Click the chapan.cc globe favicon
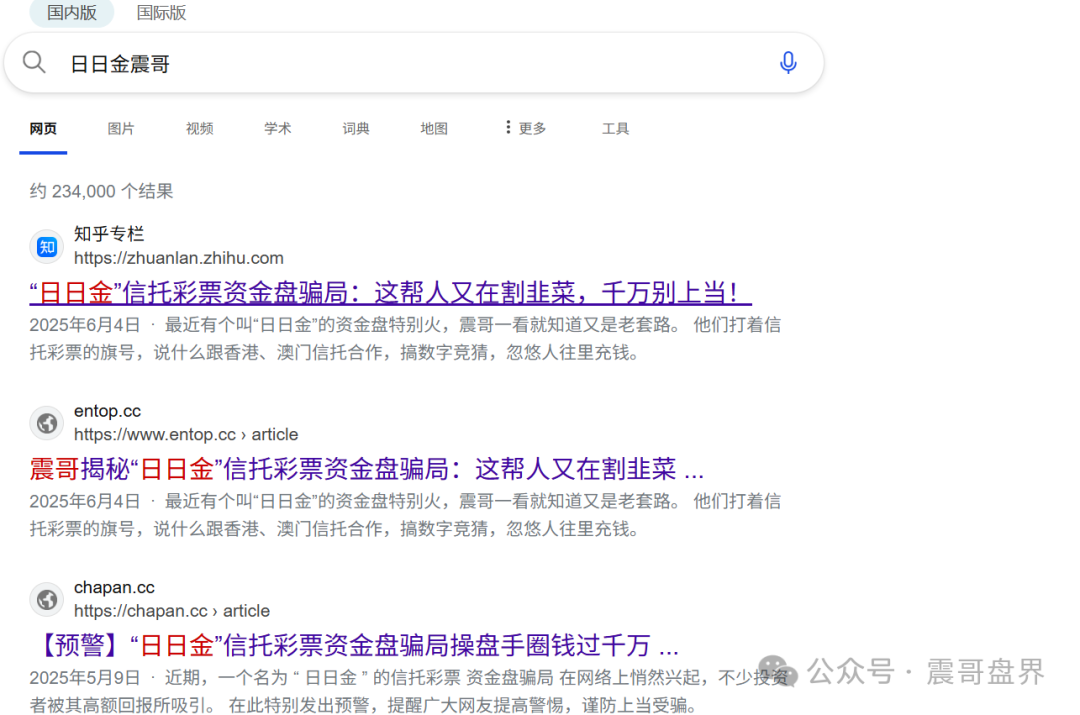The width and height of the screenshot is (1080, 715). click(47, 599)
